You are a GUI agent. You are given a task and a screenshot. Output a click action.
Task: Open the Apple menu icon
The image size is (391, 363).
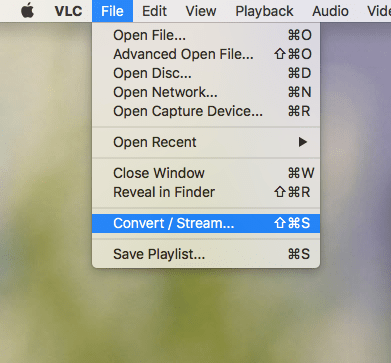tap(28, 11)
